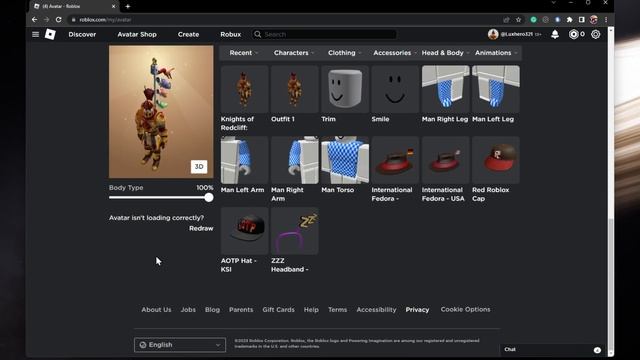The image size is (640, 360).
Task: Open the Jobs footer link
Action: tap(188, 309)
